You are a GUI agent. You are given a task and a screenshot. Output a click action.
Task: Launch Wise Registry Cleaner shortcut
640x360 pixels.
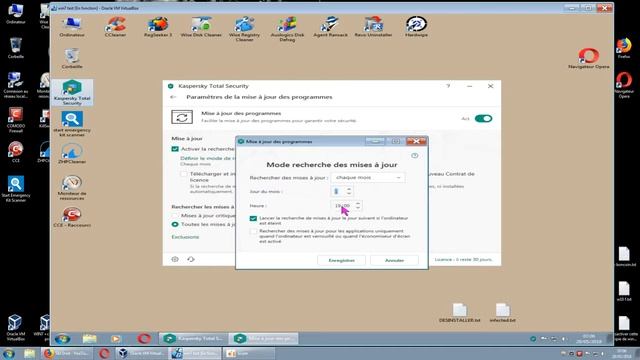(x=244, y=29)
